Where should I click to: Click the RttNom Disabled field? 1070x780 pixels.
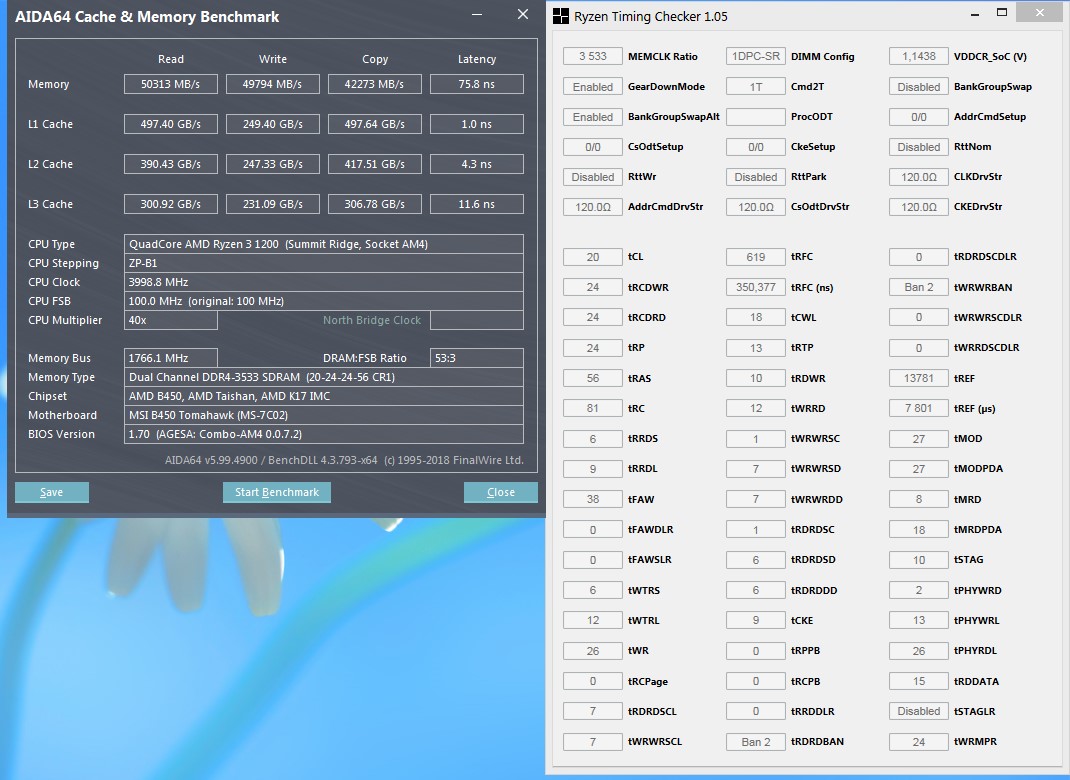919,147
